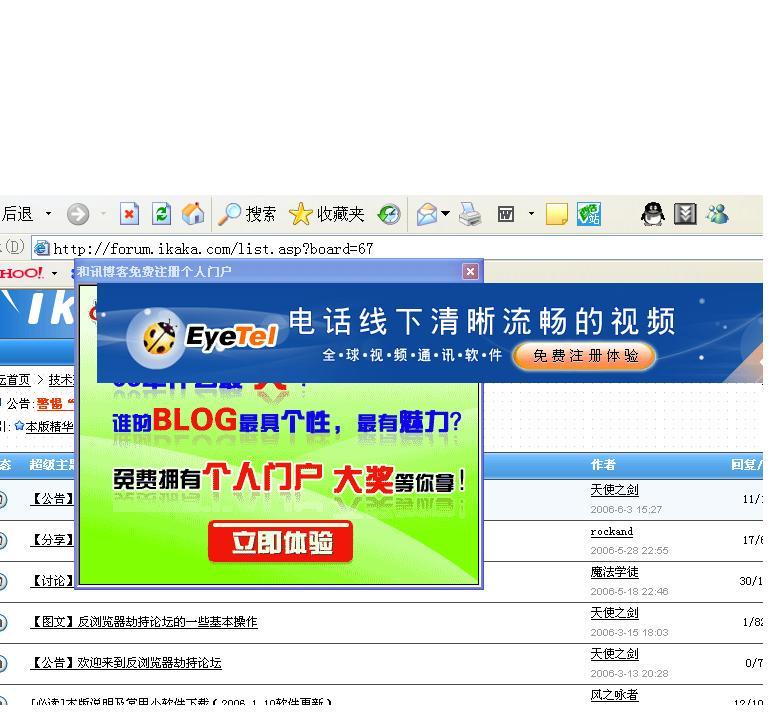Viewport: 770px width, 721px height.
Task: View author 魔法学徒 profile
Action: [614, 572]
